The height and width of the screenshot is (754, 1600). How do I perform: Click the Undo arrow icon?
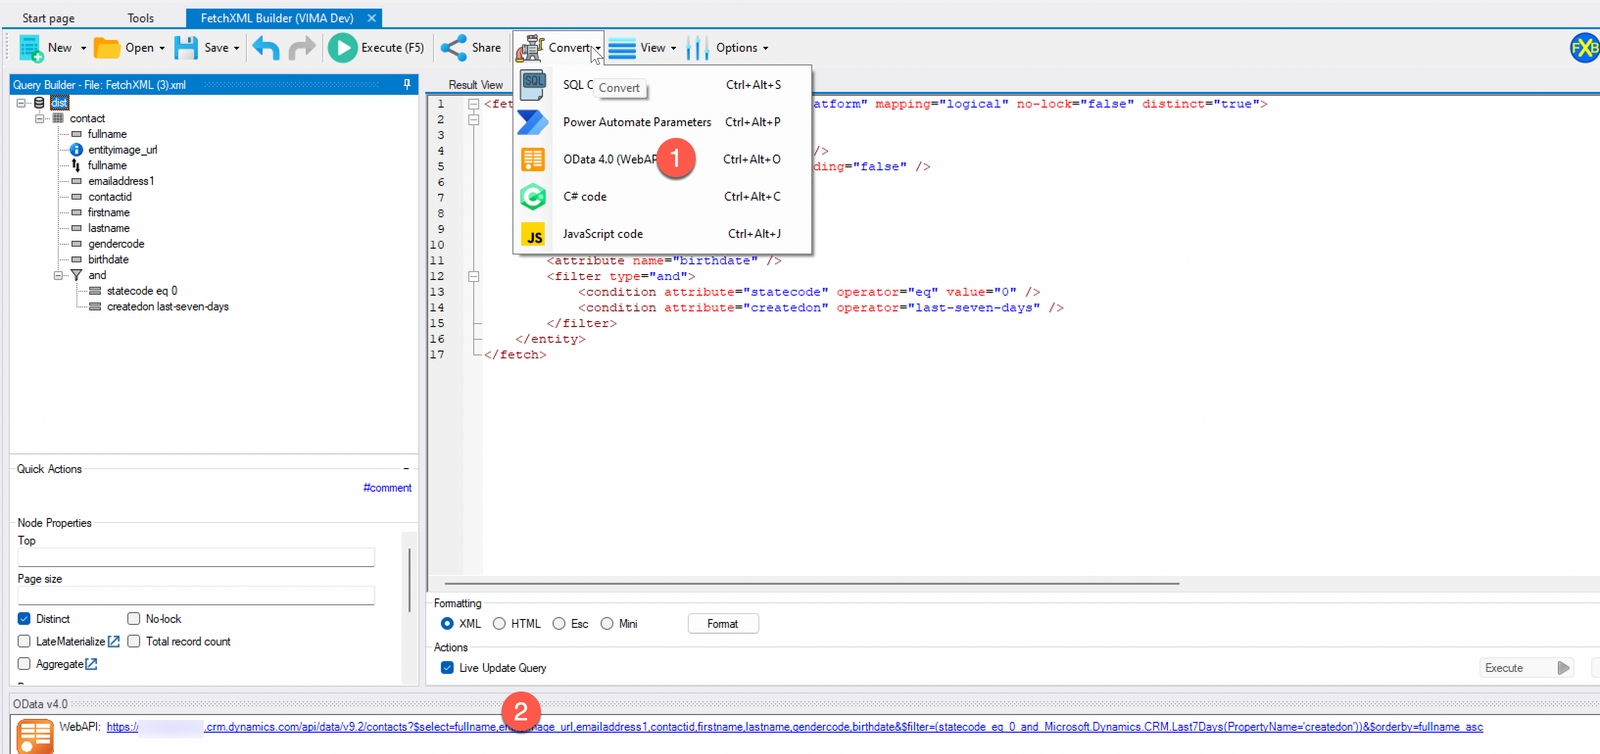[265, 48]
